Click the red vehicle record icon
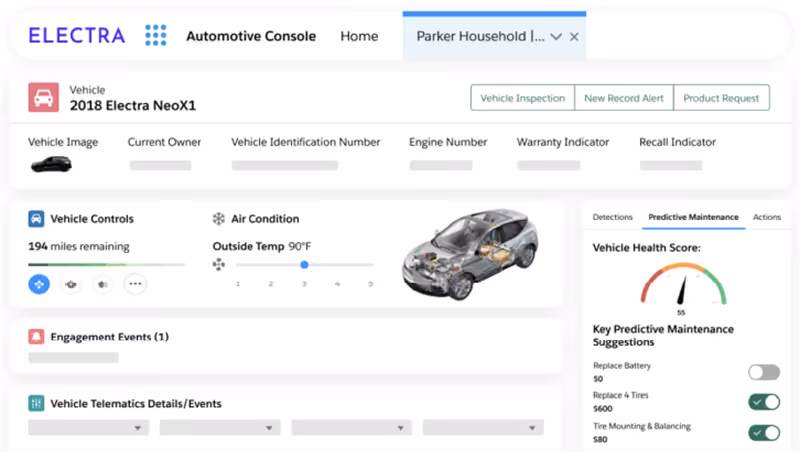The image size is (800, 452). [43, 97]
